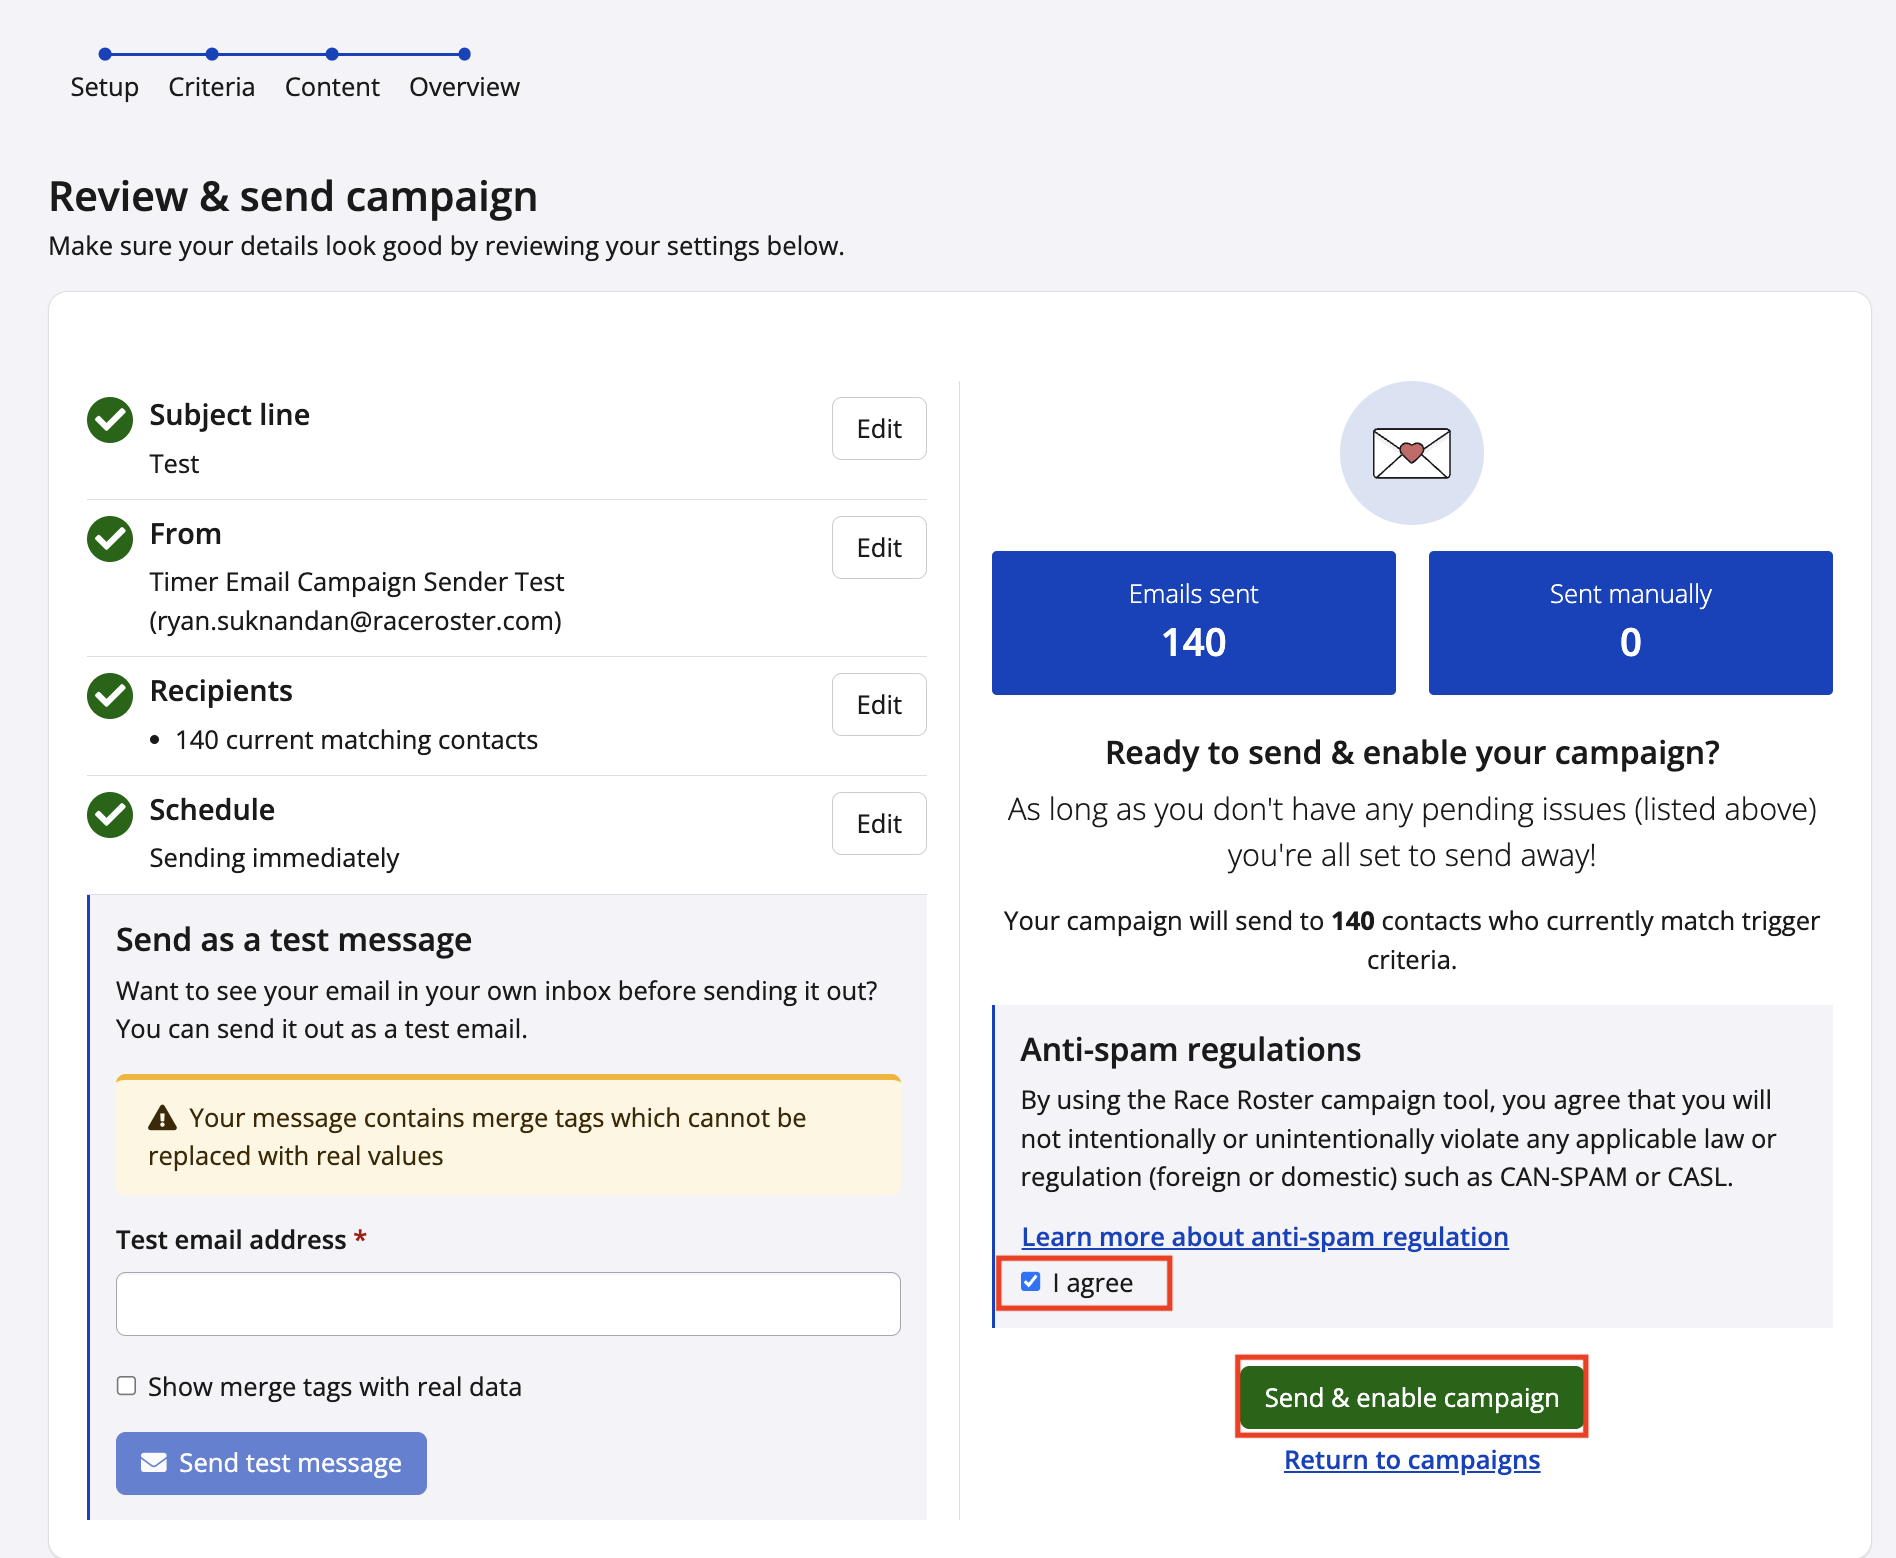This screenshot has width=1896, height=1558.
Task: Go to the Setup step
Action: click(104, 87)
